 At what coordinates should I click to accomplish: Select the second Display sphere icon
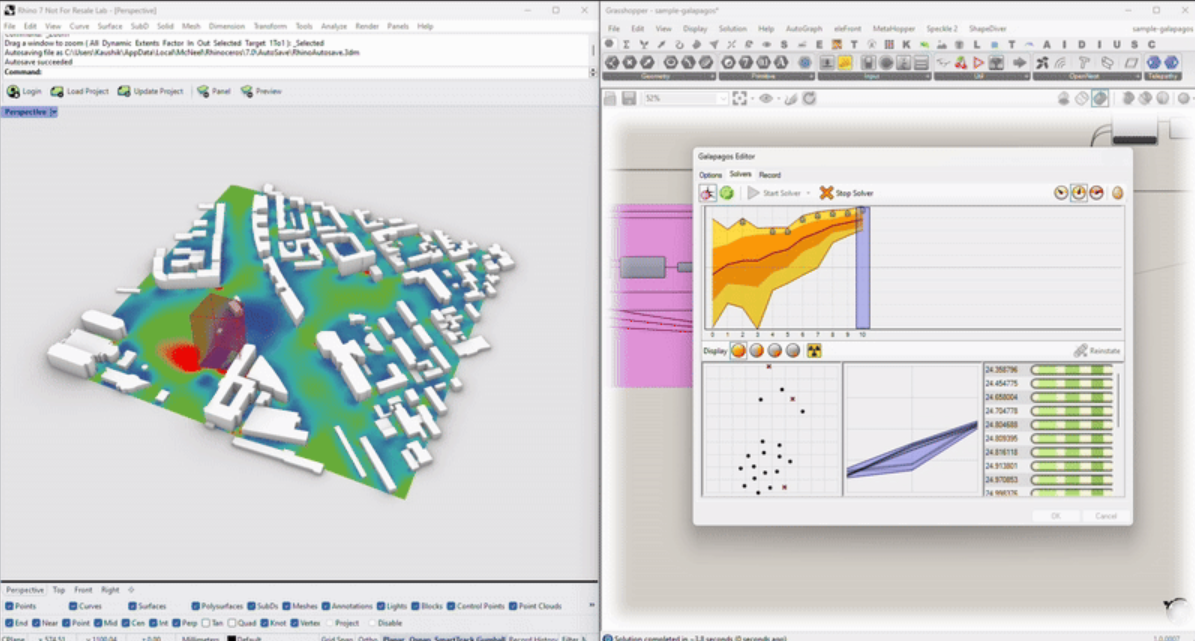(x=756, y=351)
